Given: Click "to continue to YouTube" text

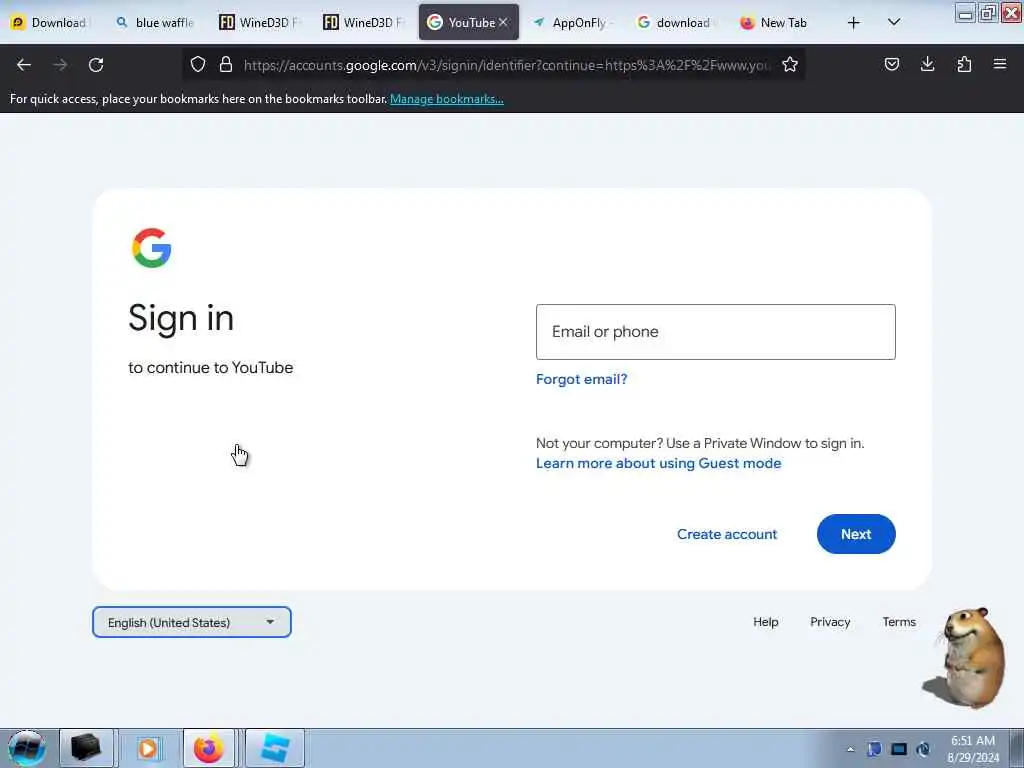Looking at the screenshot, I should pyautogui.click(x=211, y=368).
